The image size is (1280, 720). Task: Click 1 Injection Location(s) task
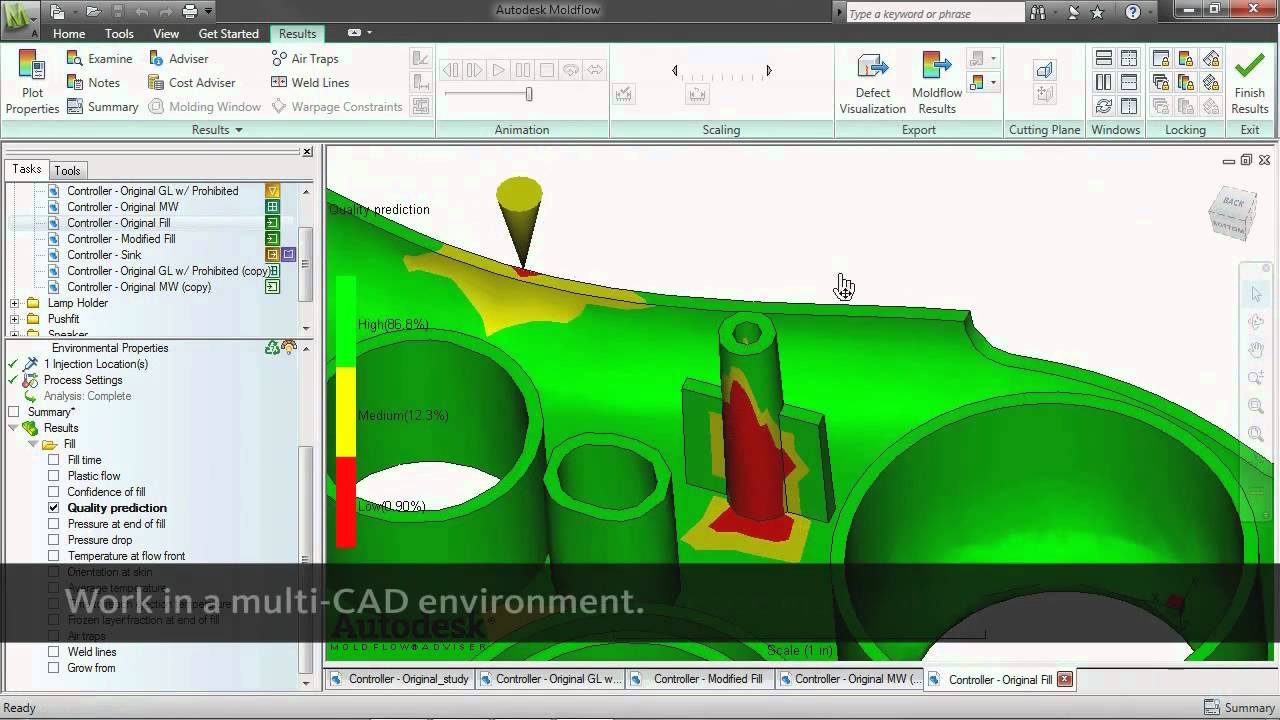coord(96,364)
